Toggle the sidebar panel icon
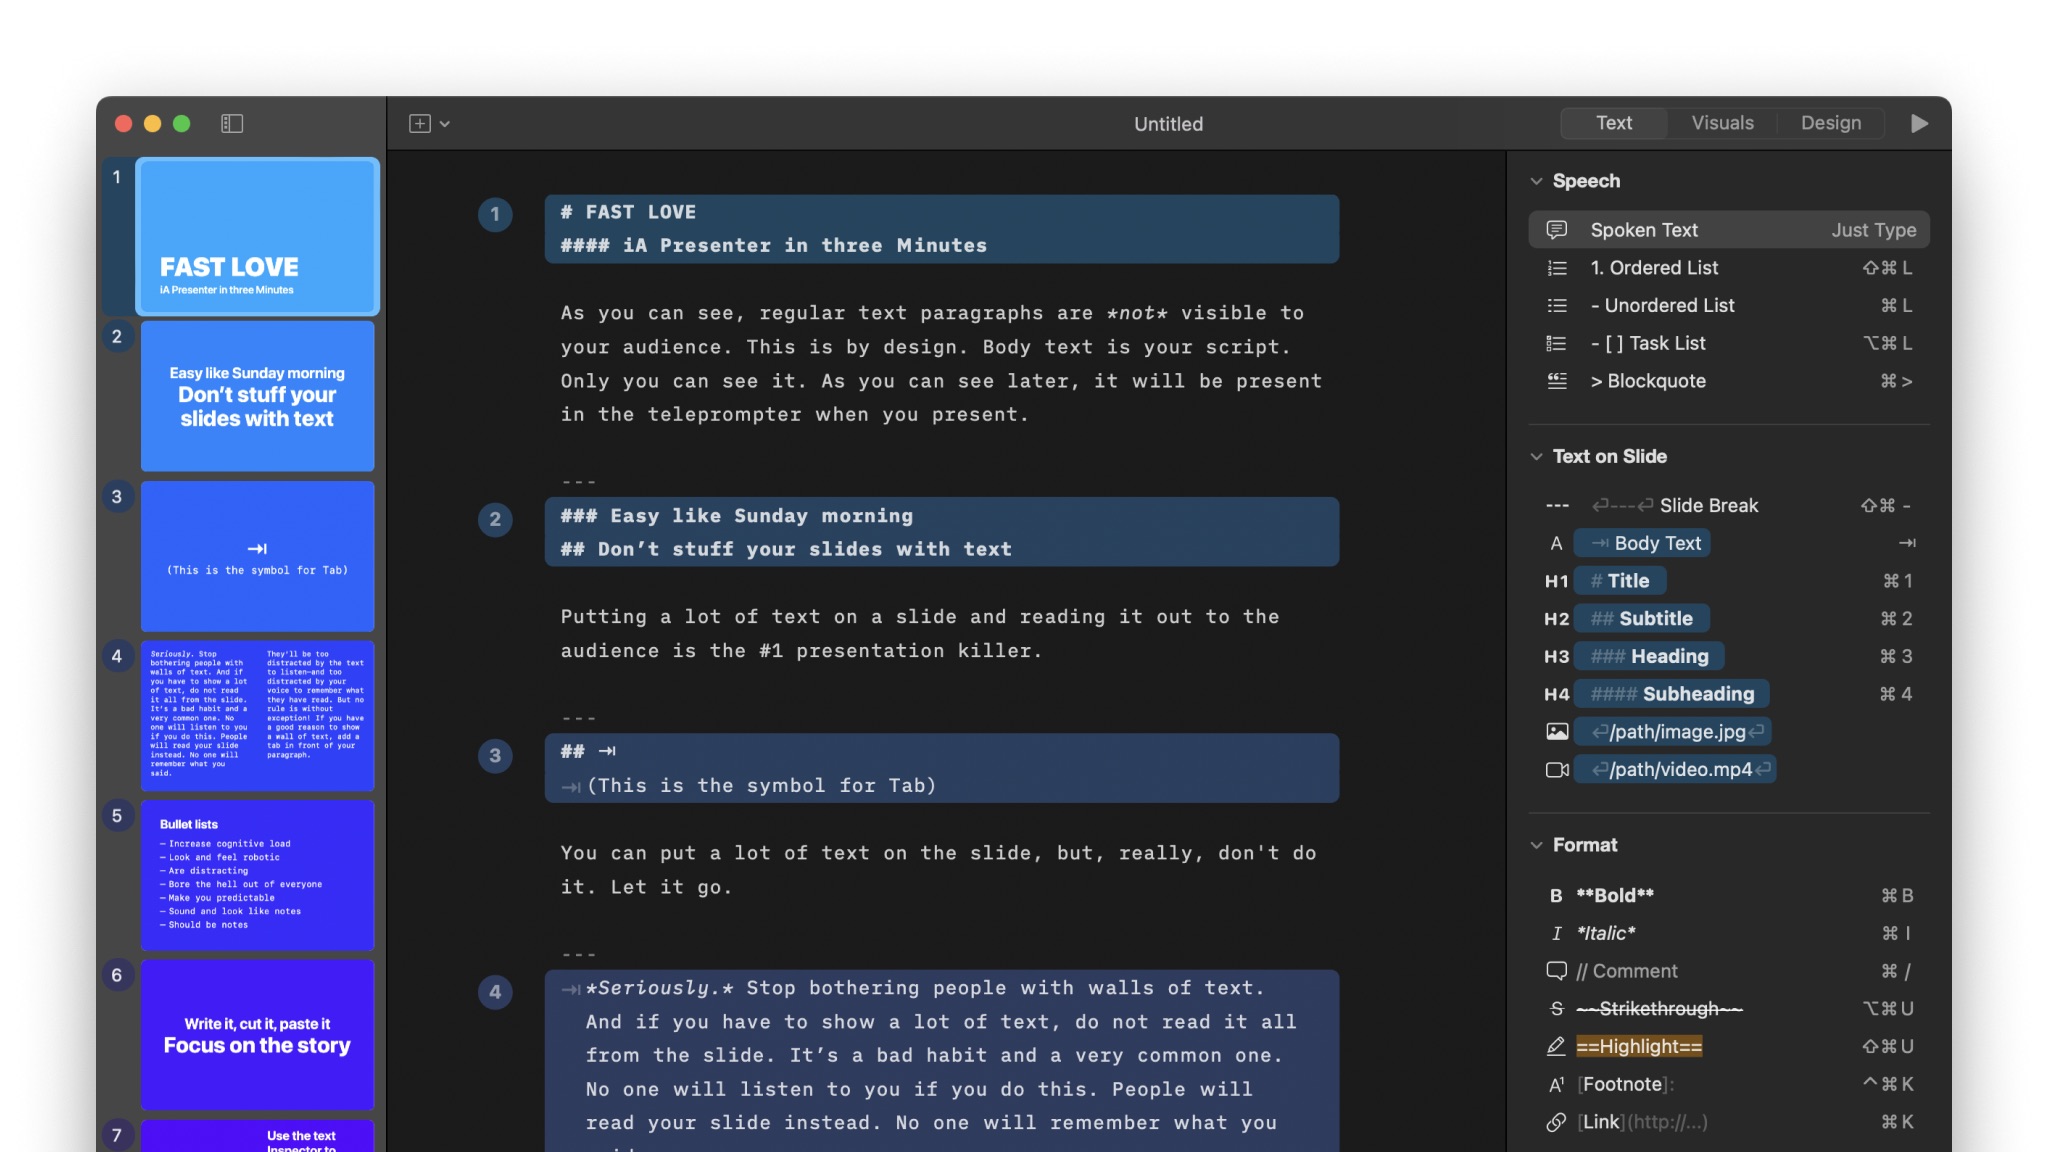The height and width of the screenshot is (1152, 2048). coord(232,123)
